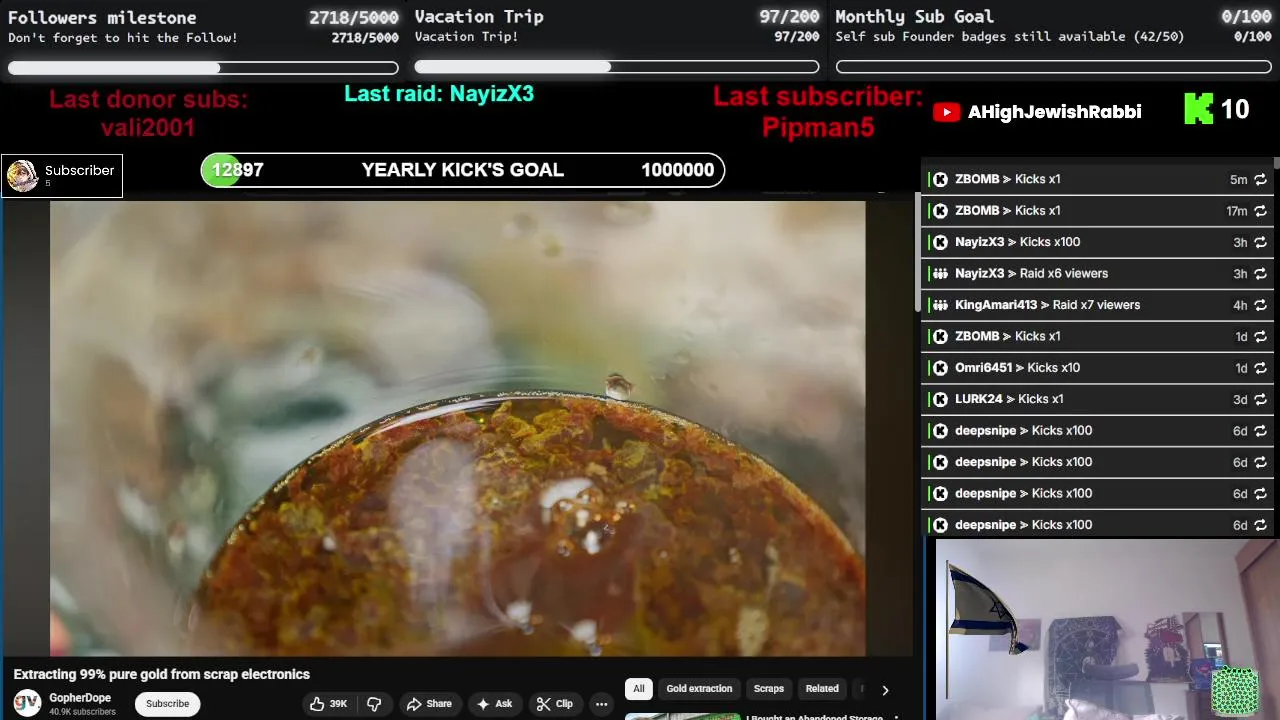The image size is (1280, 720).
Task: Click the Ask button
Action: pyautogui.click(x=495, y=704)
